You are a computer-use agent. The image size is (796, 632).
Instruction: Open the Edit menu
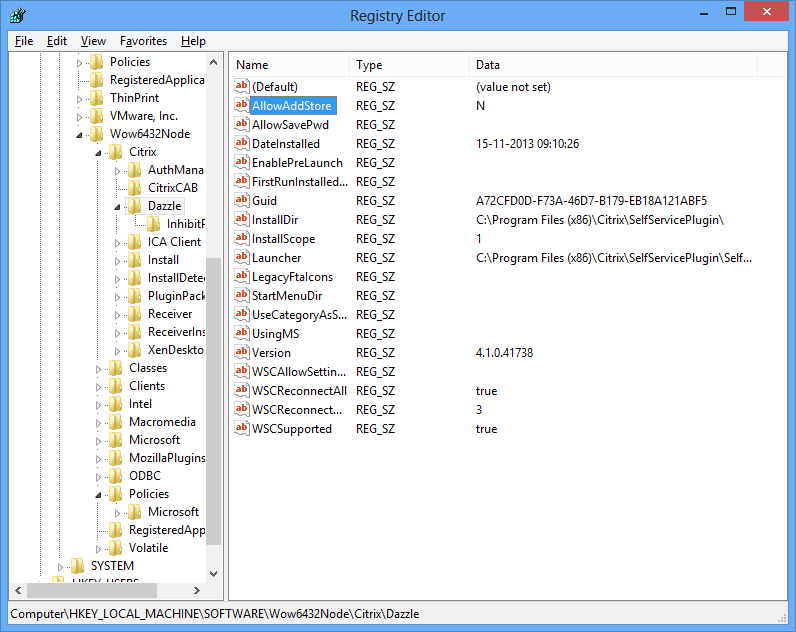coord(56,41)
